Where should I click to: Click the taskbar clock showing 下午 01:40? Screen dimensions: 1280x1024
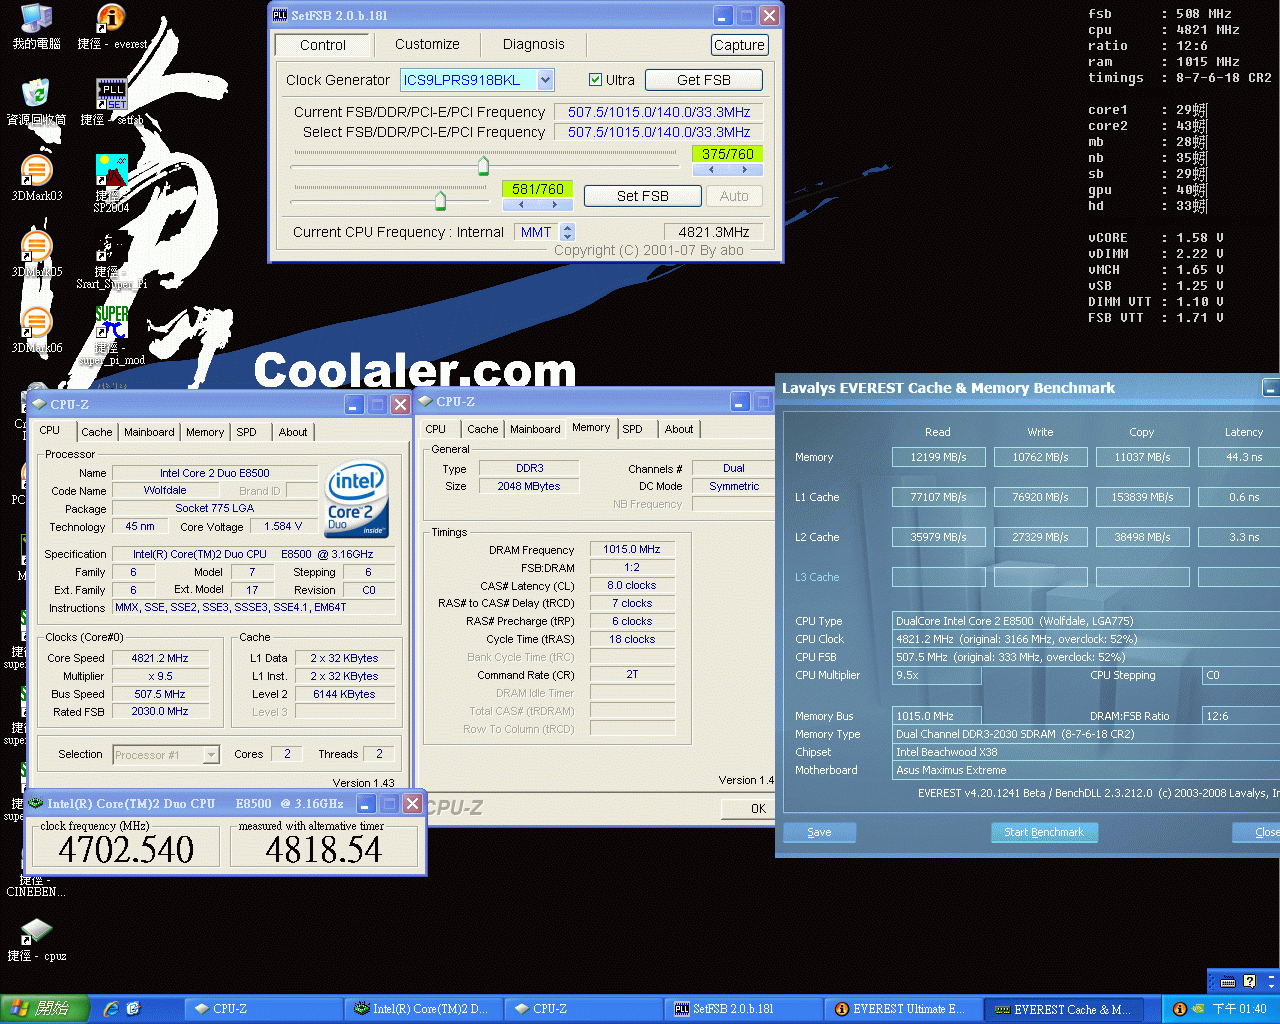1239,1009
